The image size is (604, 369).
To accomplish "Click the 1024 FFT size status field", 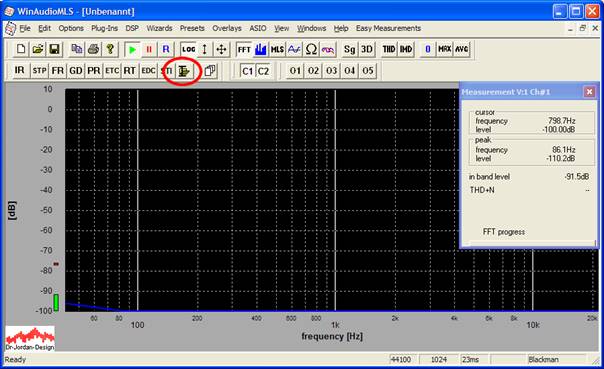I will [438, 360].
